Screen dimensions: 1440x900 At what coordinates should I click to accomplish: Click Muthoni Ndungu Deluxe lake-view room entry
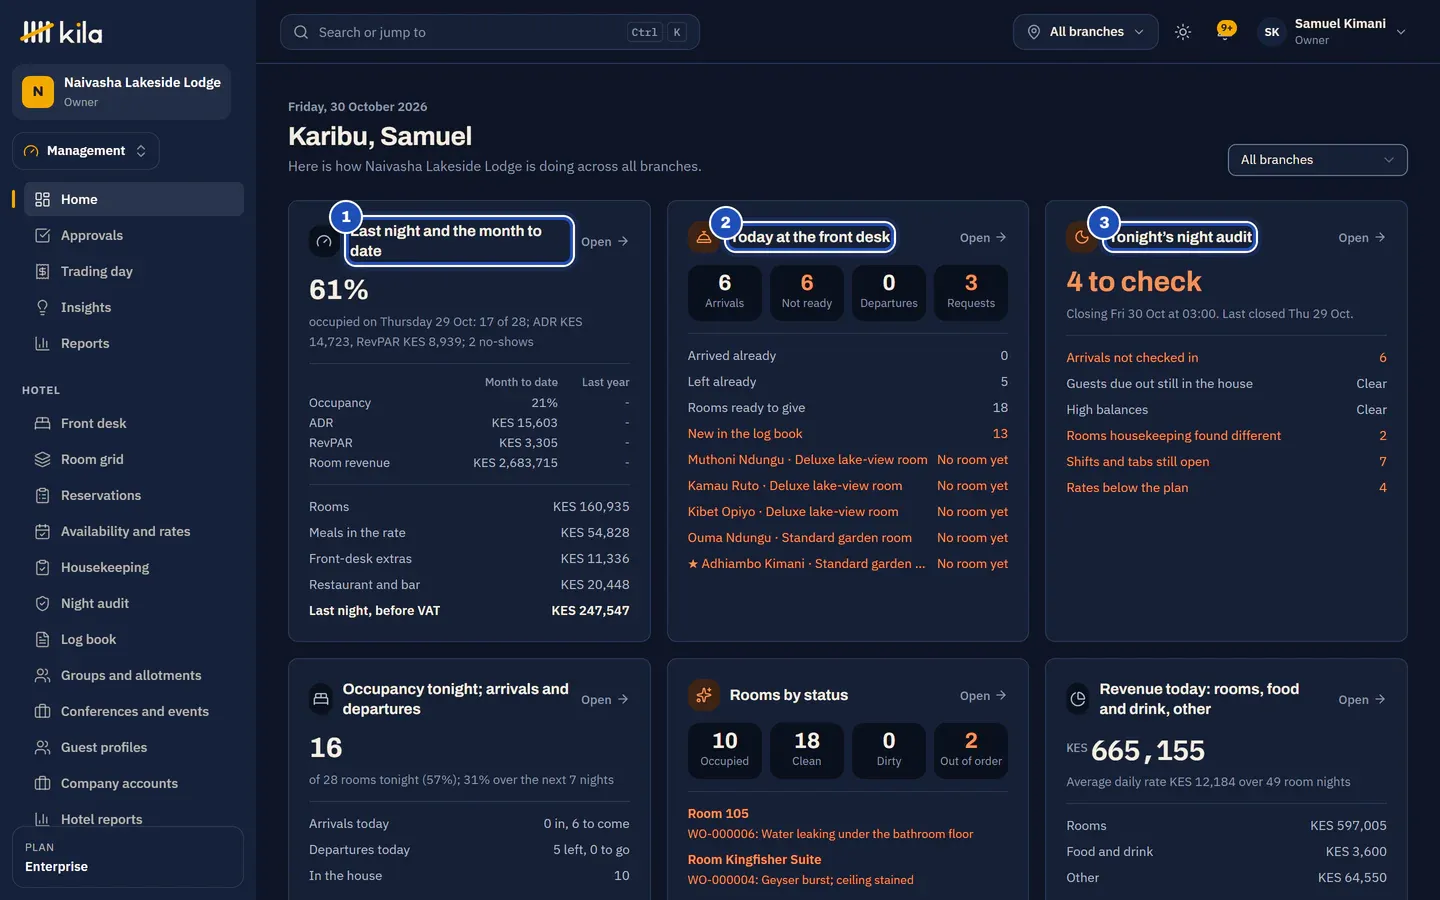848,459
